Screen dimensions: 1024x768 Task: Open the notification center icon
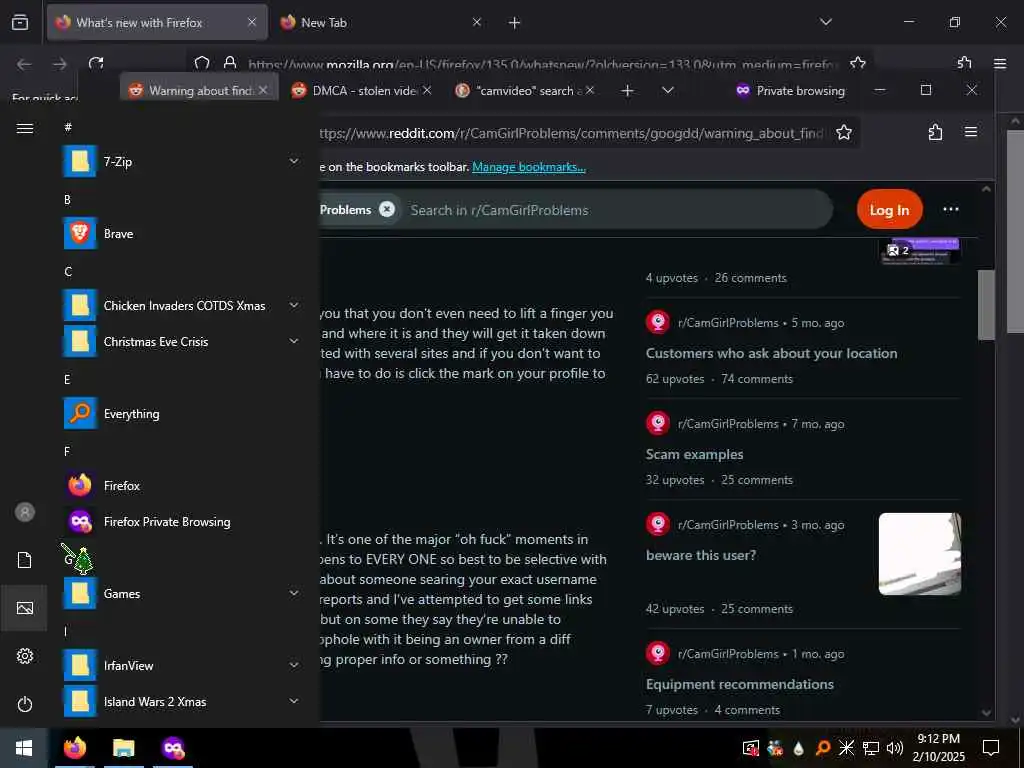click(x=991, y=747)
